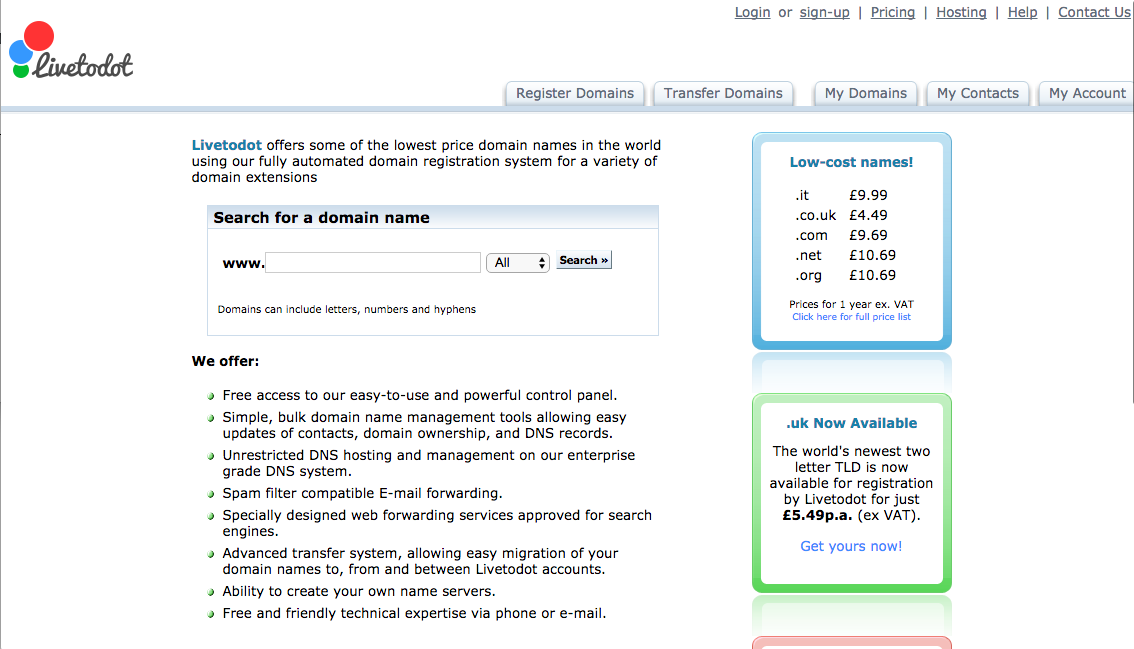This screenshot has width=1134, height=649.
Task: Click the Search for a domain name heading
Action: coord(321,218)
